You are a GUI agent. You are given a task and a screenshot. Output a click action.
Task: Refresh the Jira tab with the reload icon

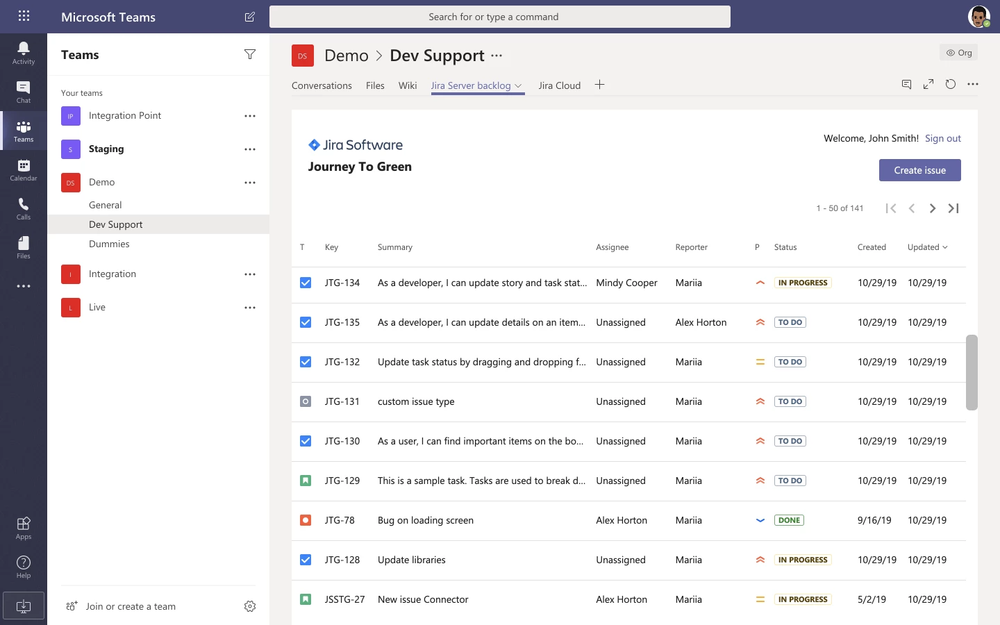(x=950, y=85)
